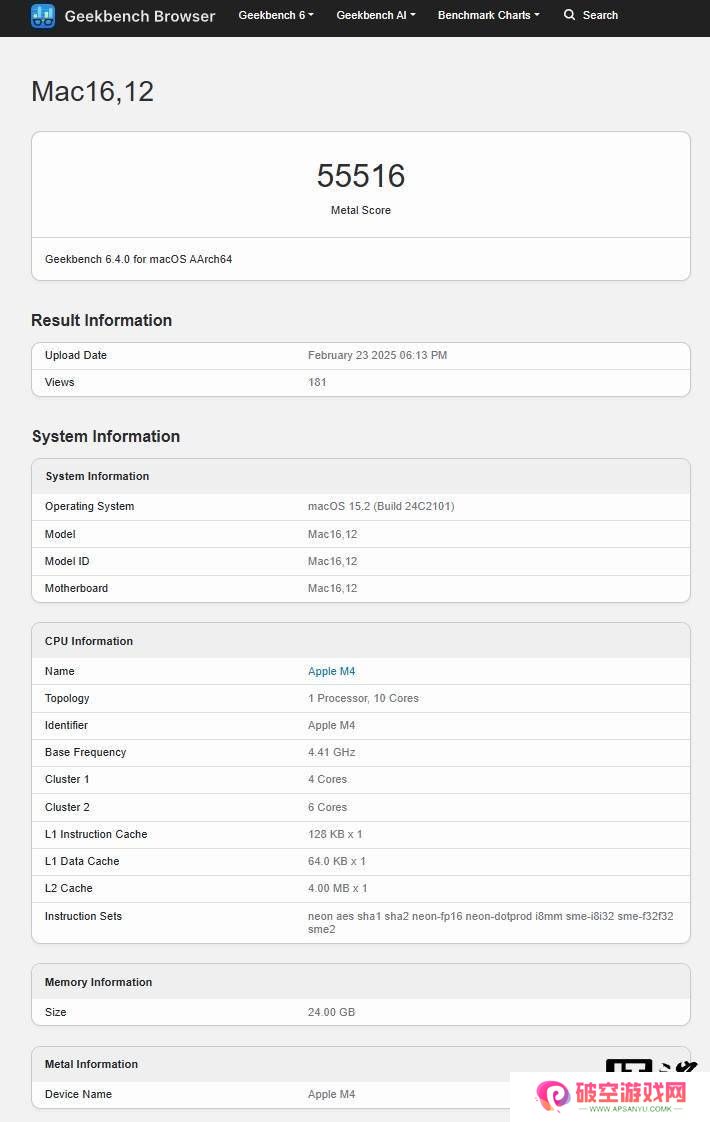Expand the Geekbench AI dropdown menu
The width and height of the screenshot is (710, 1122).
(376, 15)
